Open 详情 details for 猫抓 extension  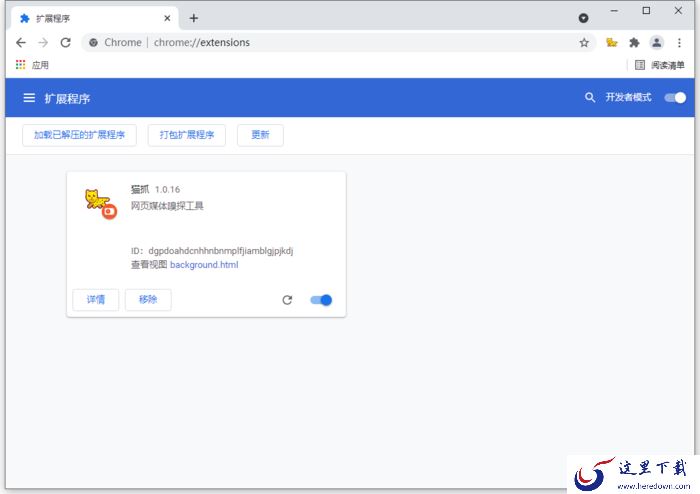point(96,299)
